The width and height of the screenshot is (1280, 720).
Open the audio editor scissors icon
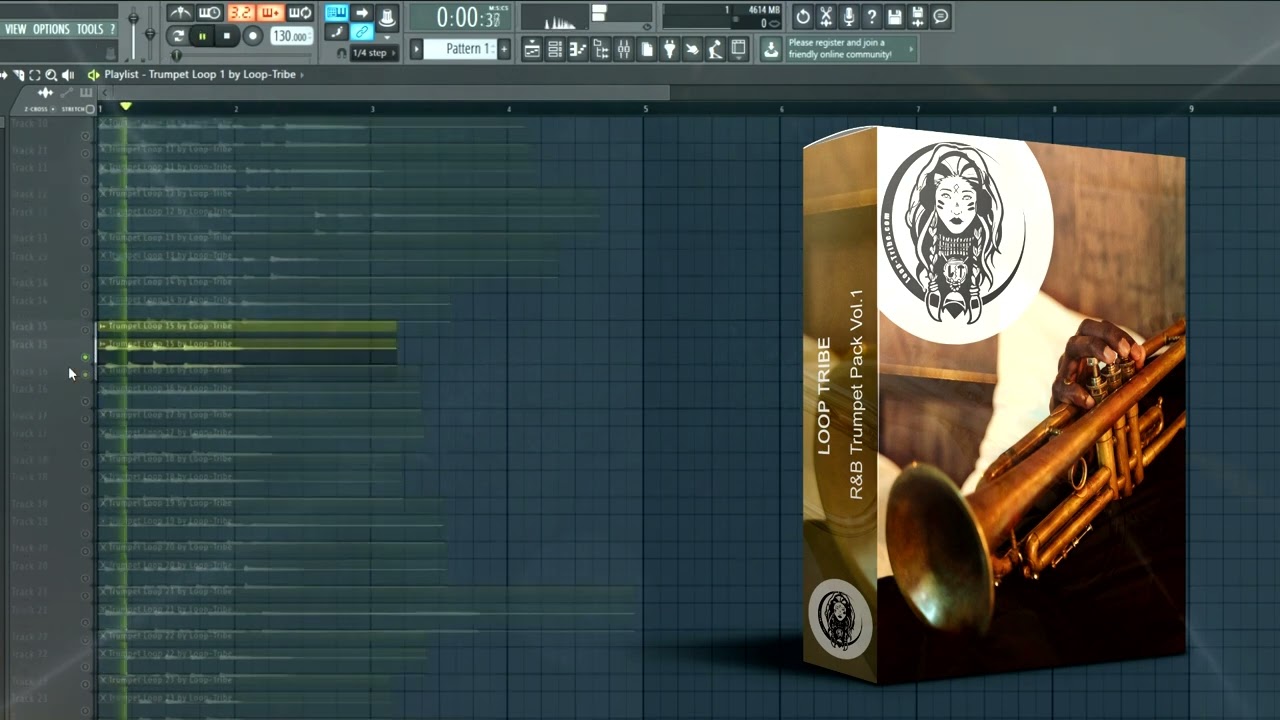826,16
